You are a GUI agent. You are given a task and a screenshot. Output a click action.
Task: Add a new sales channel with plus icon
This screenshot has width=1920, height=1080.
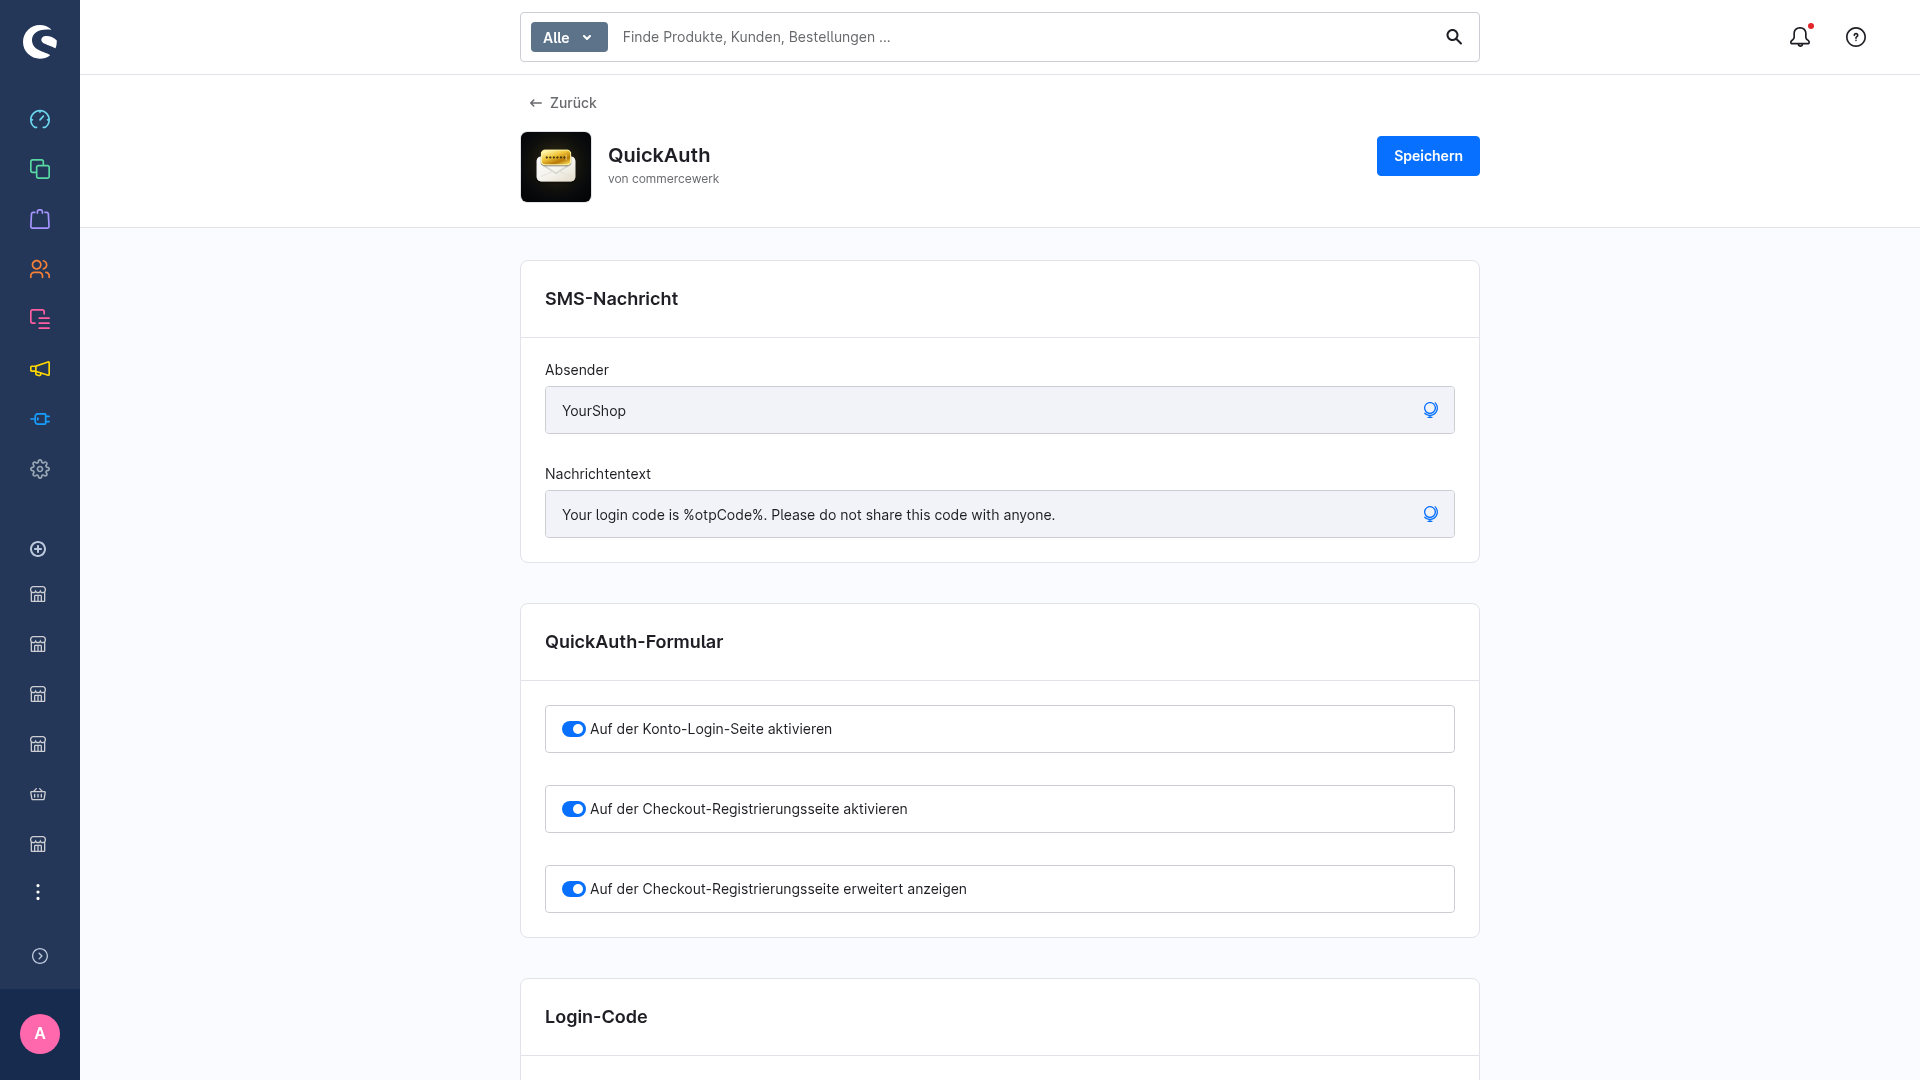[38, 549]
